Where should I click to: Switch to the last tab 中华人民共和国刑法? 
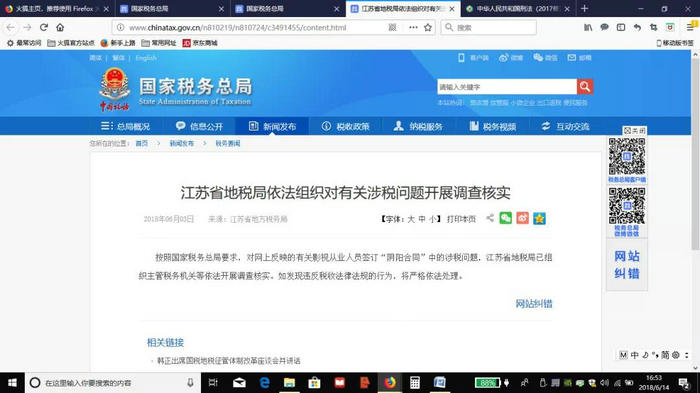[x=517, y=8]
